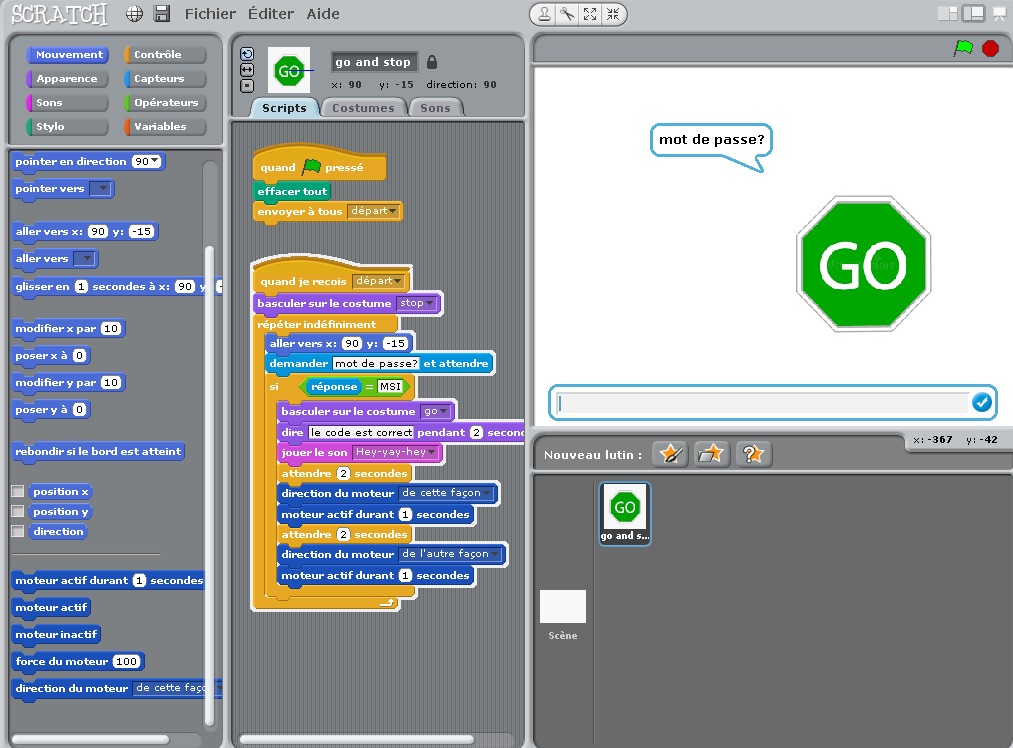Image resolution: width=1013 pixels, height=748 pixels.
Task: Select the Apparence block category
Action: tap(67, 79)
